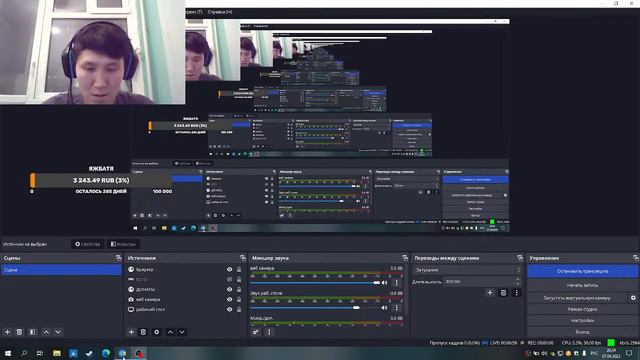Add a new source with plus icon in Источники

[x=131, y=332]
